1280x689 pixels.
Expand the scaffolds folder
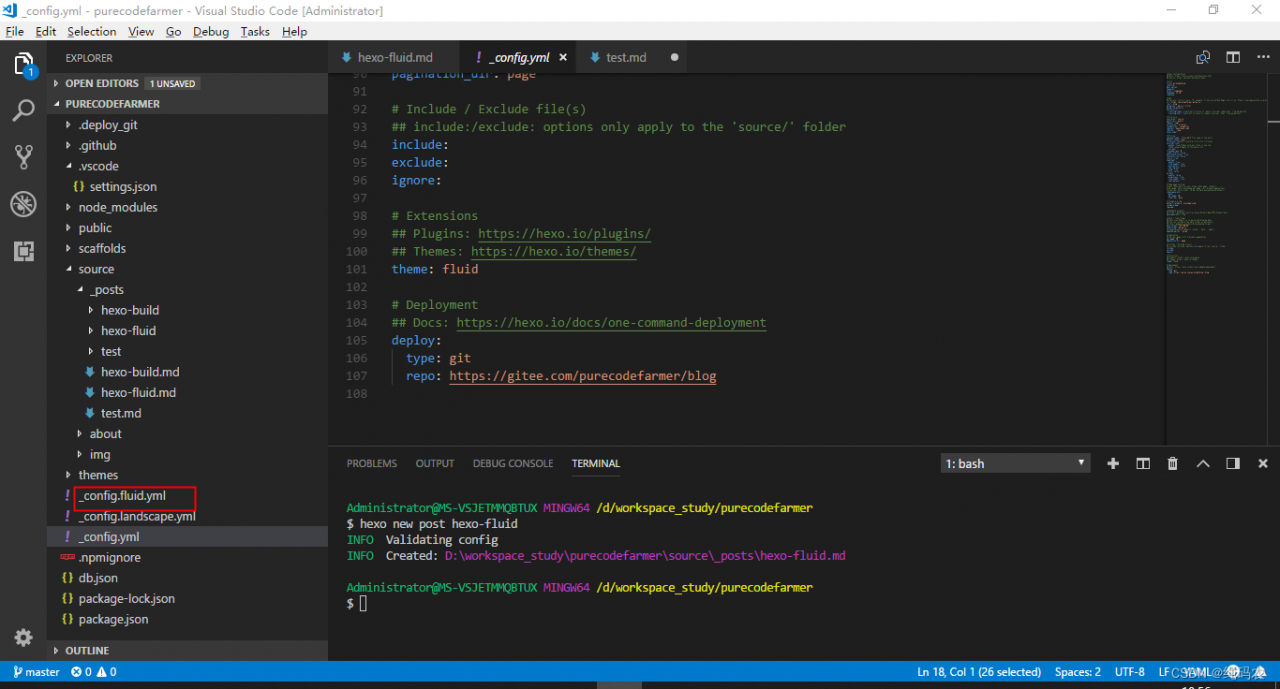102,248
